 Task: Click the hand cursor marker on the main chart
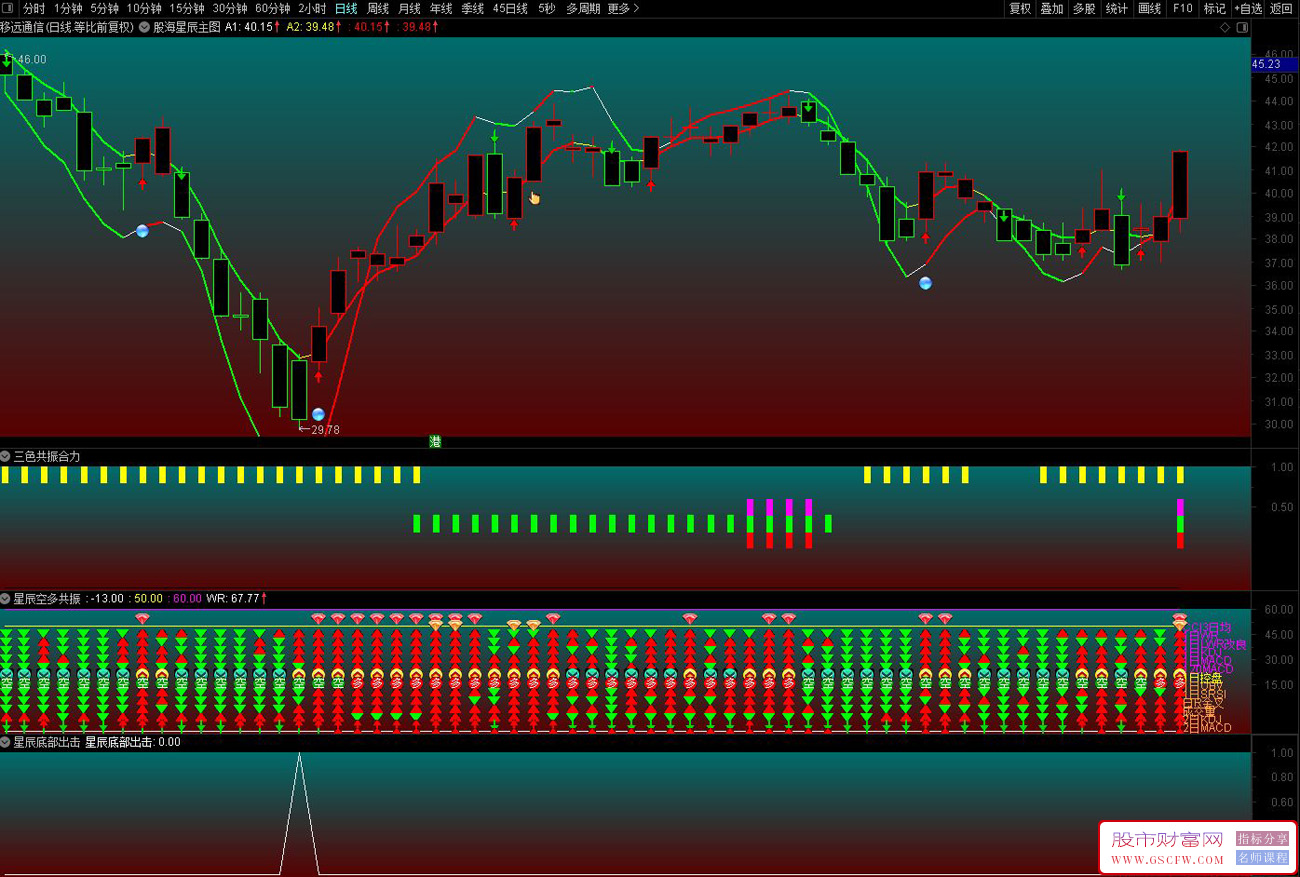535,198
